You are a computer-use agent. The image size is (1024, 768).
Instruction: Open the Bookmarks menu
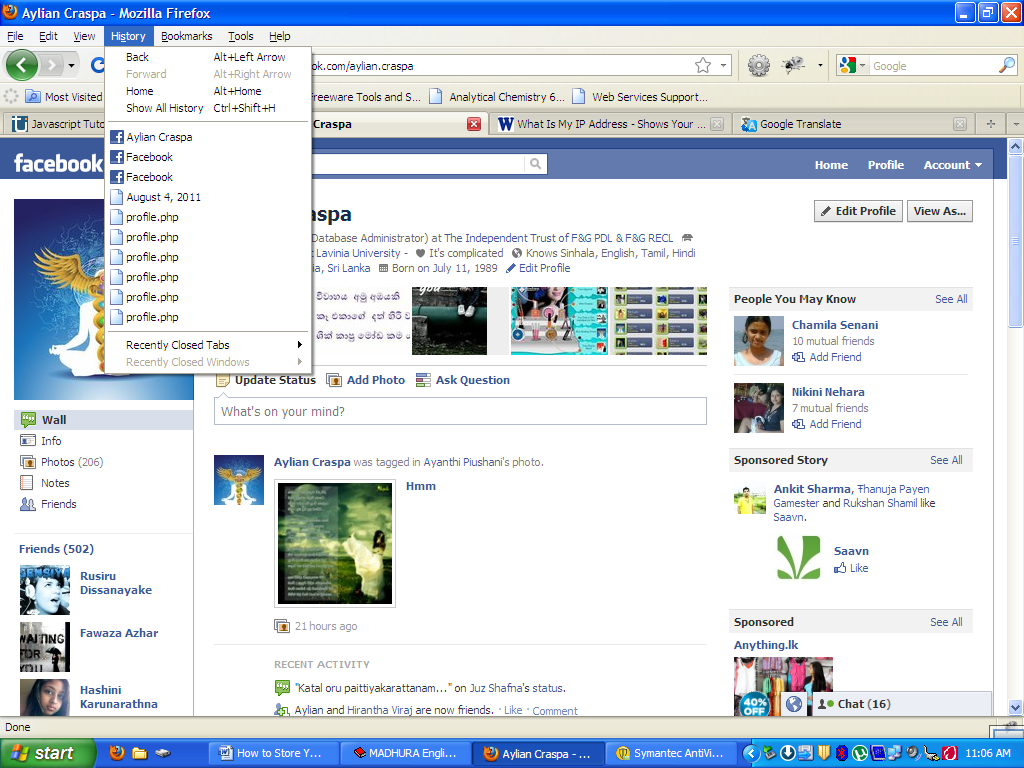click(x=187, y=36)
